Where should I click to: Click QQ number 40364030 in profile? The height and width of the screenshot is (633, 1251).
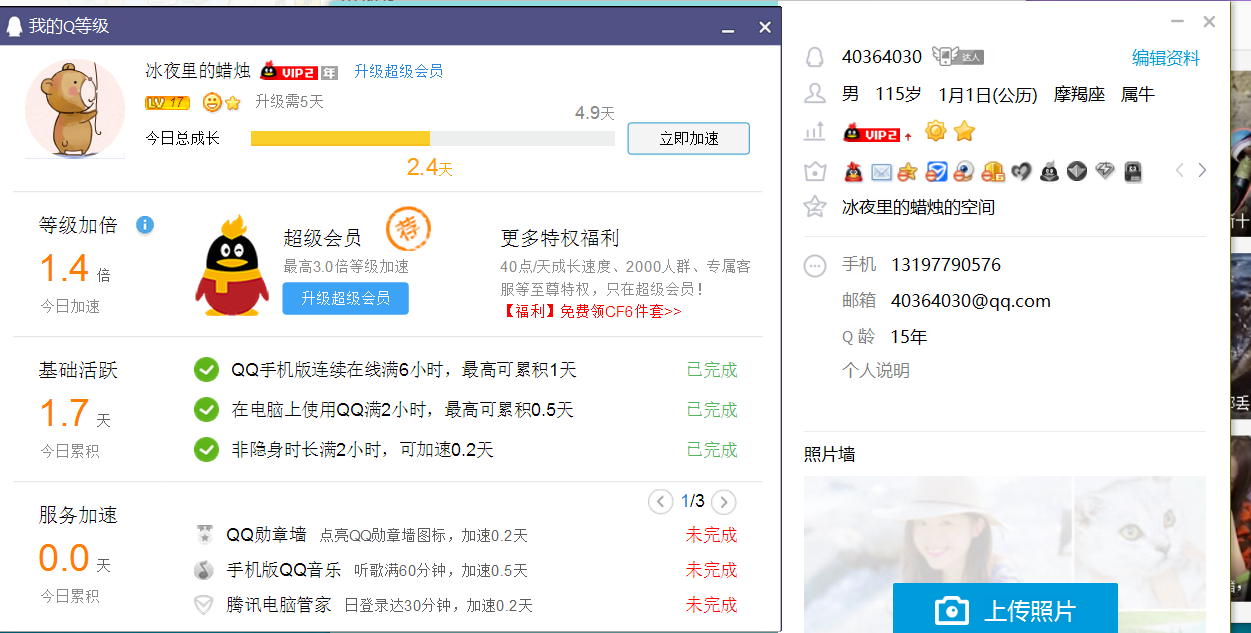click(882, 57)
